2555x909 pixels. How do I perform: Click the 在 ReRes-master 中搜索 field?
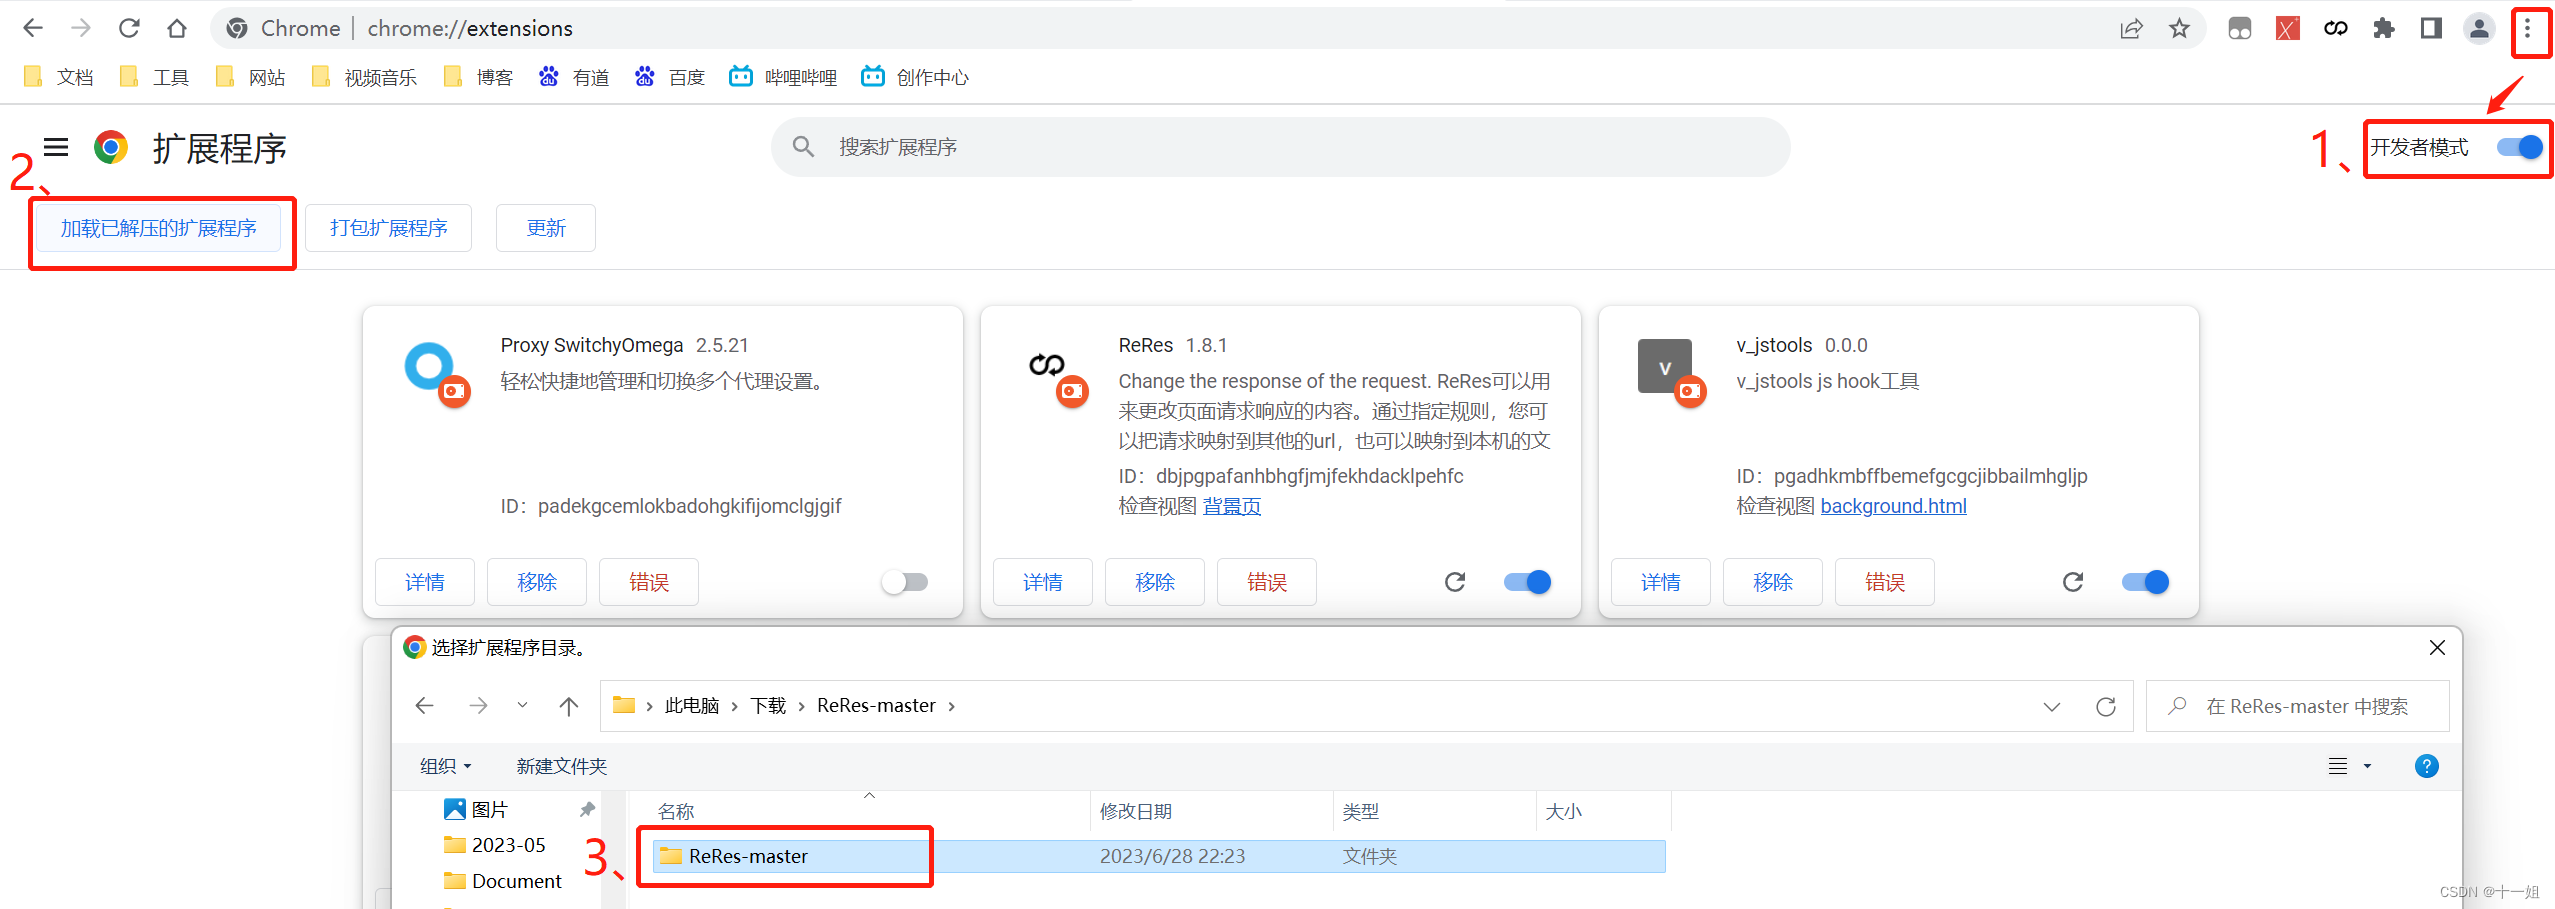pos(2298,706)
